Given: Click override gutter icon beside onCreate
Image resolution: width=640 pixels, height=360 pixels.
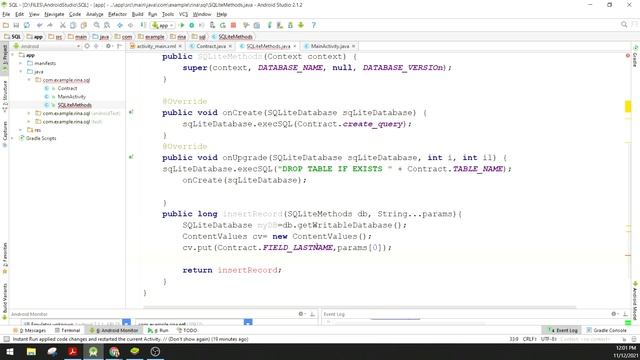Looking at the screenshot, I should click(x=131, y=112).
